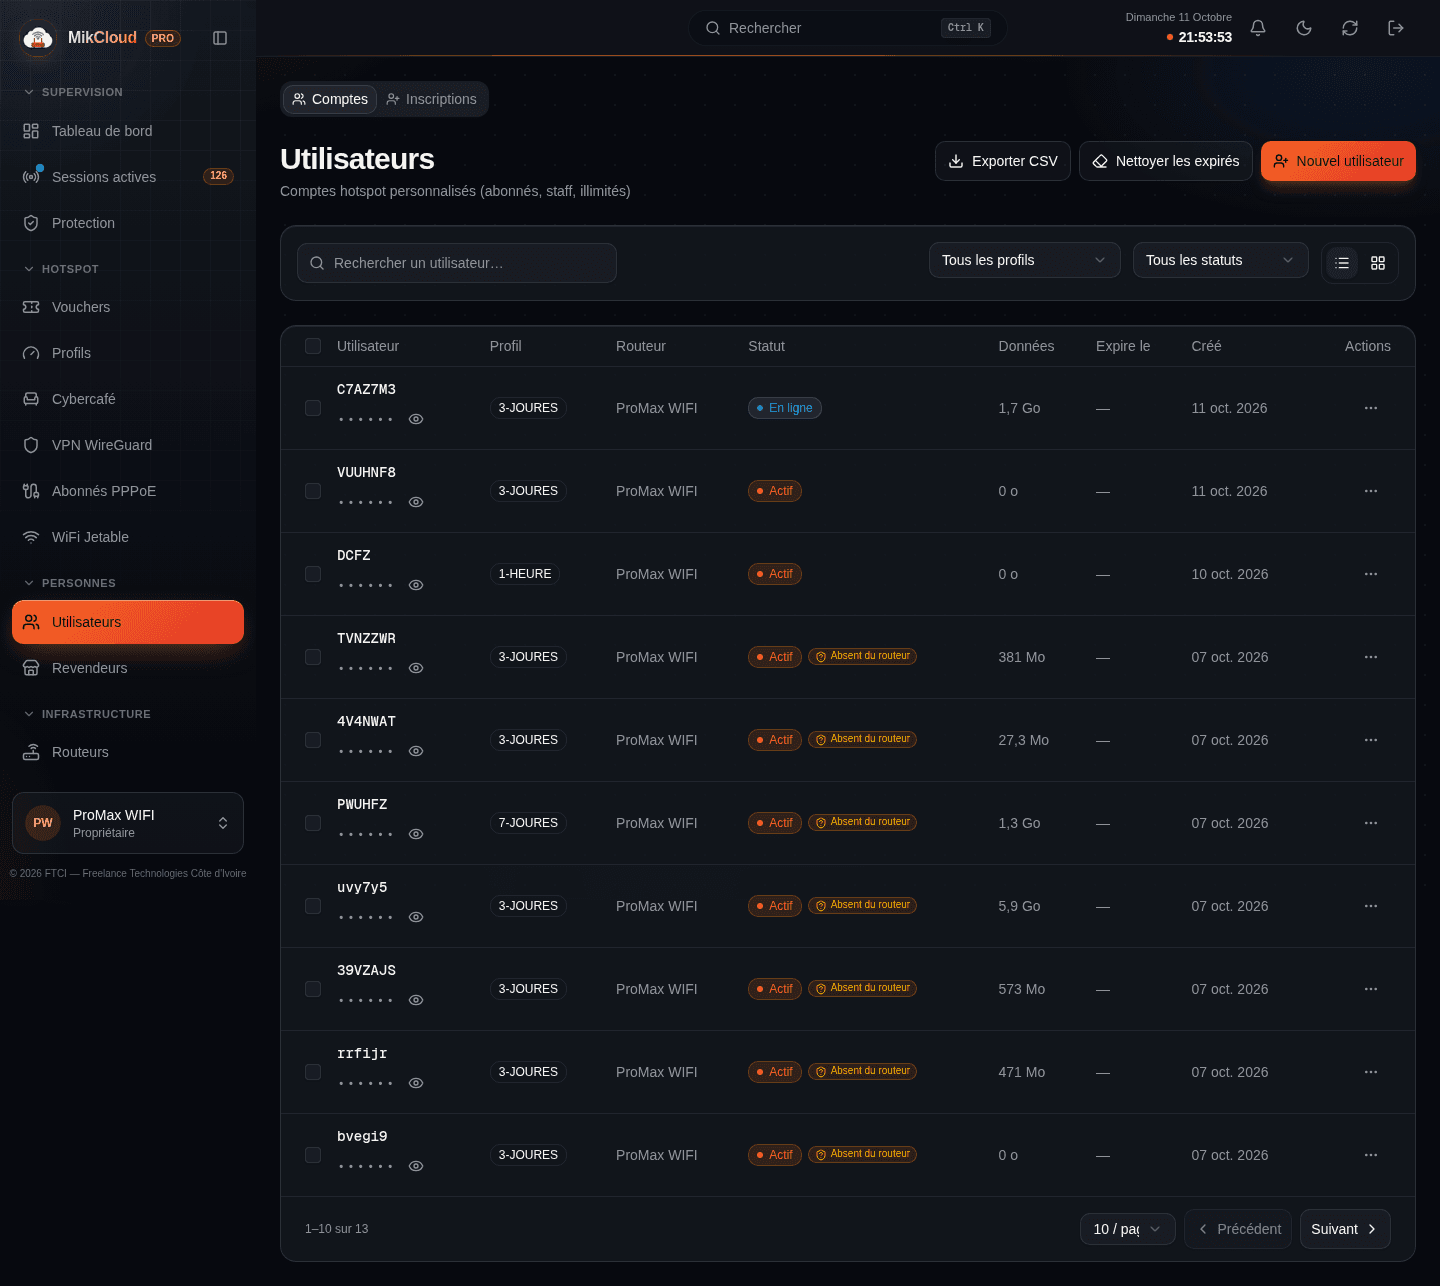Check the box for user C7AZ7M3
Image resolution: width=1440 pixels, height=1286 pixels.
(313, 408)
